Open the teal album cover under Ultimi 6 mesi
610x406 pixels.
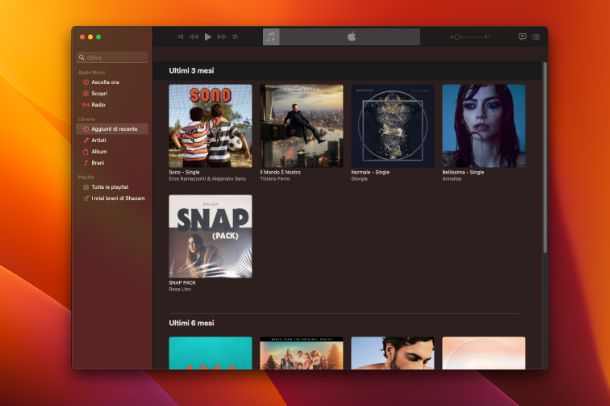pos(210,353)
